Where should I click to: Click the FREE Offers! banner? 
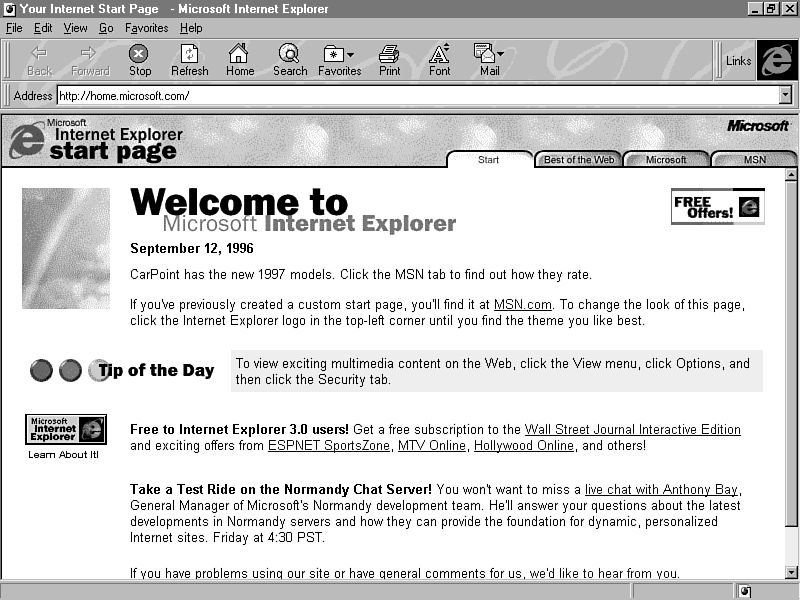coord(717,207)
